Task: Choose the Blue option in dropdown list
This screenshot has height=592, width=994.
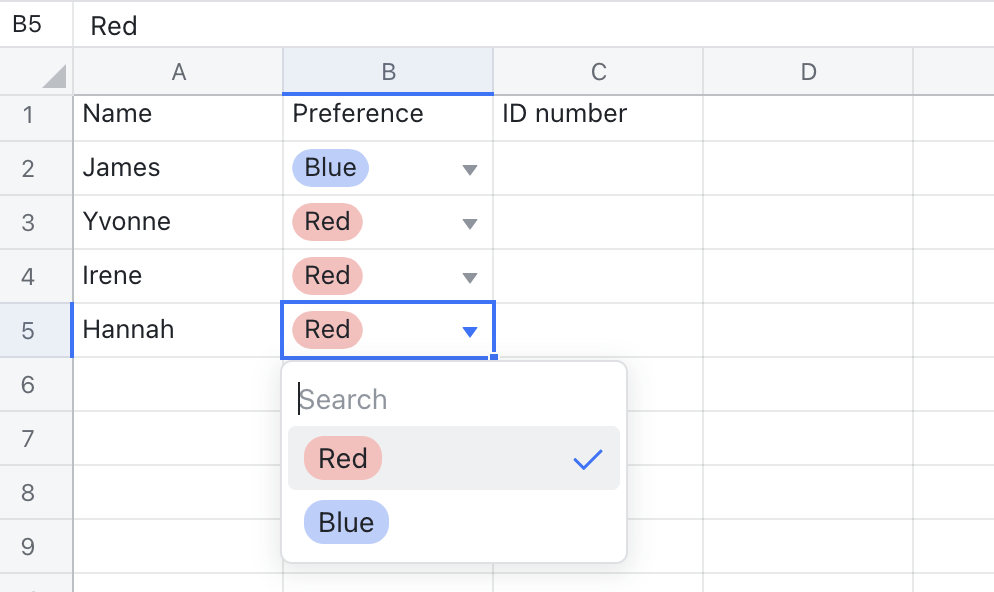Action: [x=346, y=522]
